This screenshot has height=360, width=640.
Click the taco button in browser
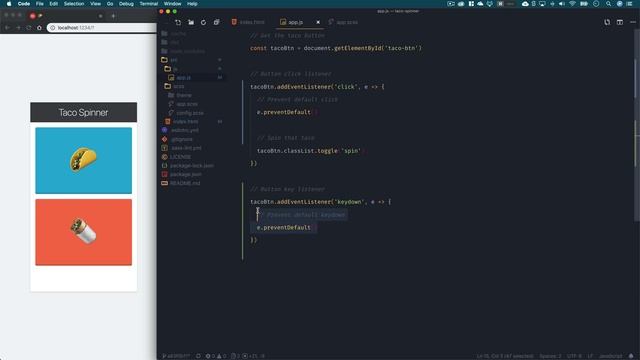coord(84,160)
